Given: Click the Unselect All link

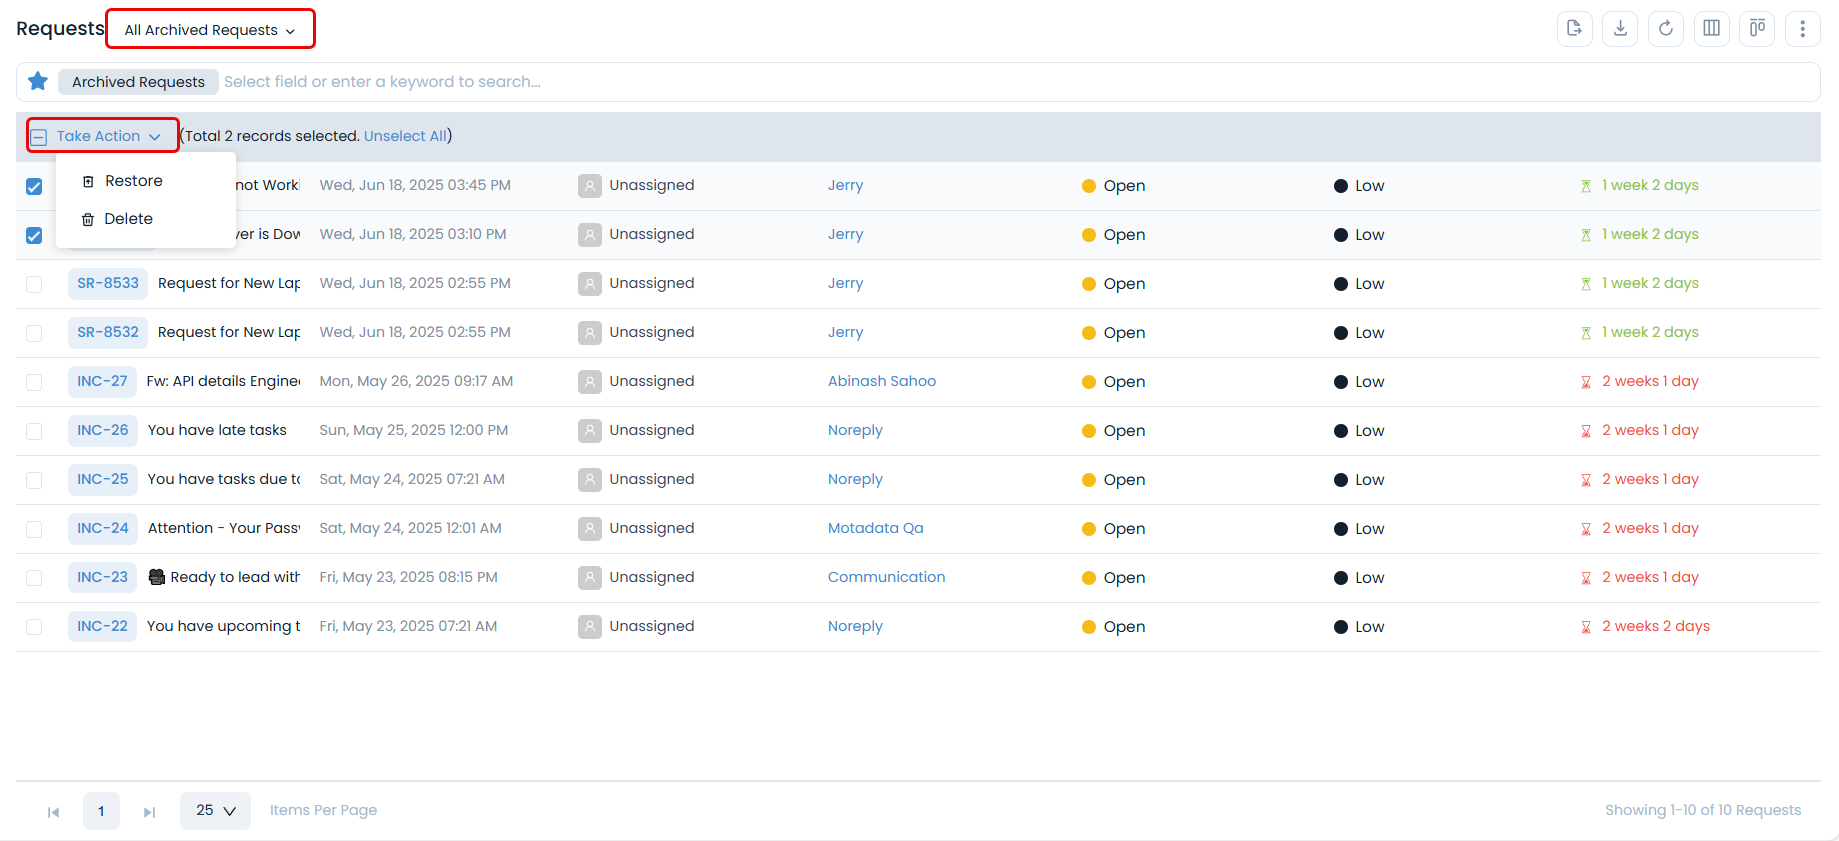Looking at the screenshot, I should click(x=405, y=136).
